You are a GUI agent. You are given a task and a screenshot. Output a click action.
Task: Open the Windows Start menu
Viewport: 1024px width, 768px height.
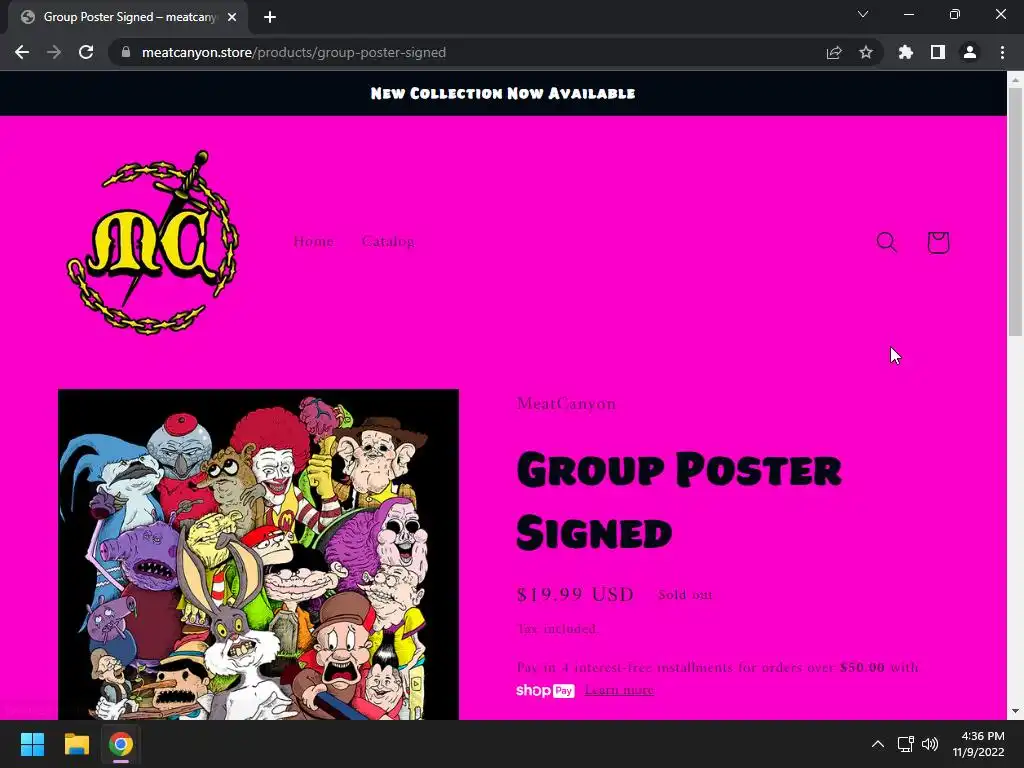(x=32, y=744)
